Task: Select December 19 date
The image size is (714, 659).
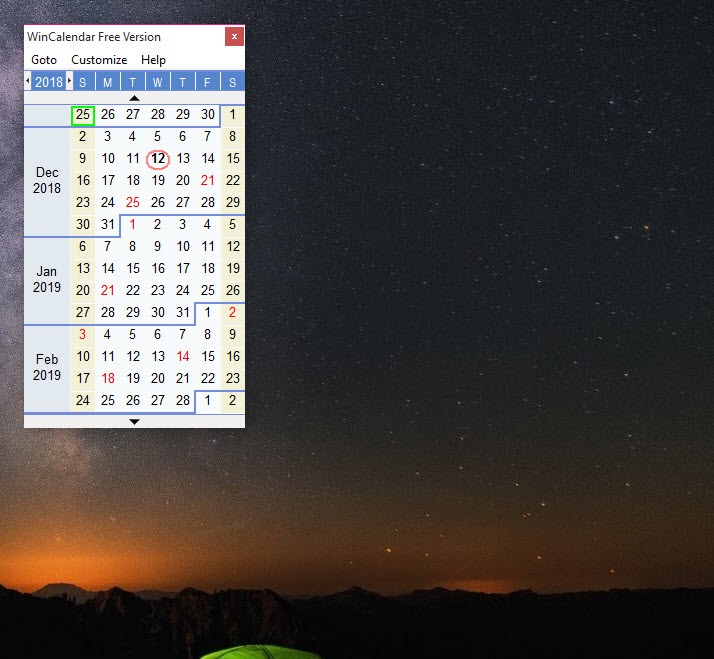Action: pyautogui.click(x=158, y=180)
